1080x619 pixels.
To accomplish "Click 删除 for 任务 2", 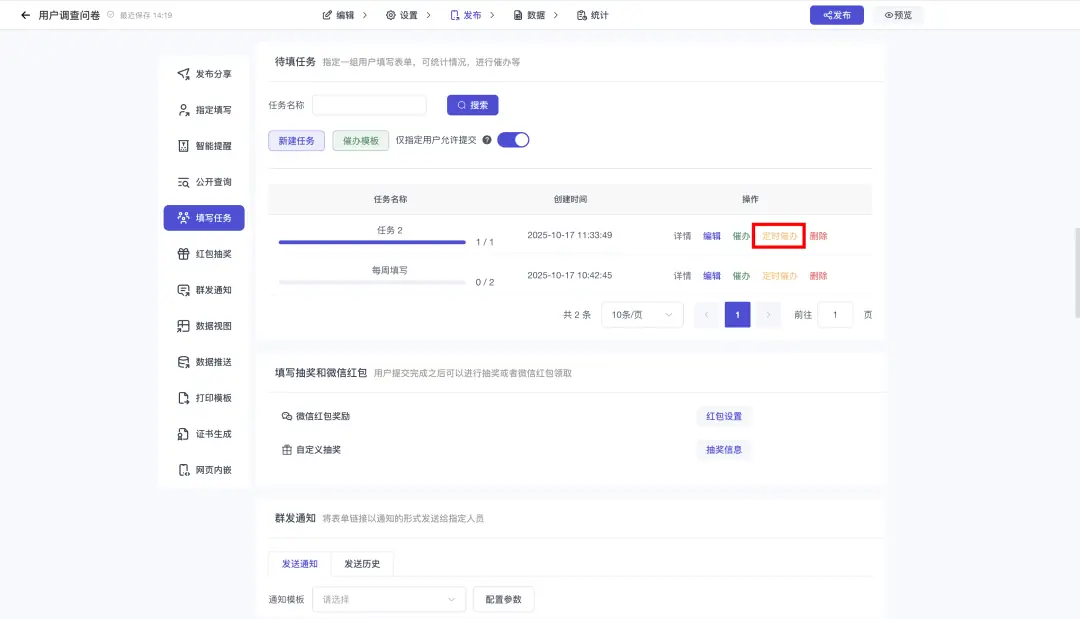I will [818, 235].
